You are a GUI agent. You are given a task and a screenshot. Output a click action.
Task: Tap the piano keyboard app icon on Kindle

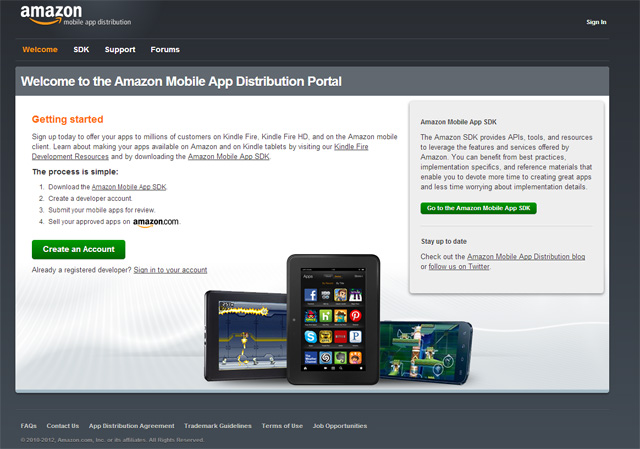(356, 295)
